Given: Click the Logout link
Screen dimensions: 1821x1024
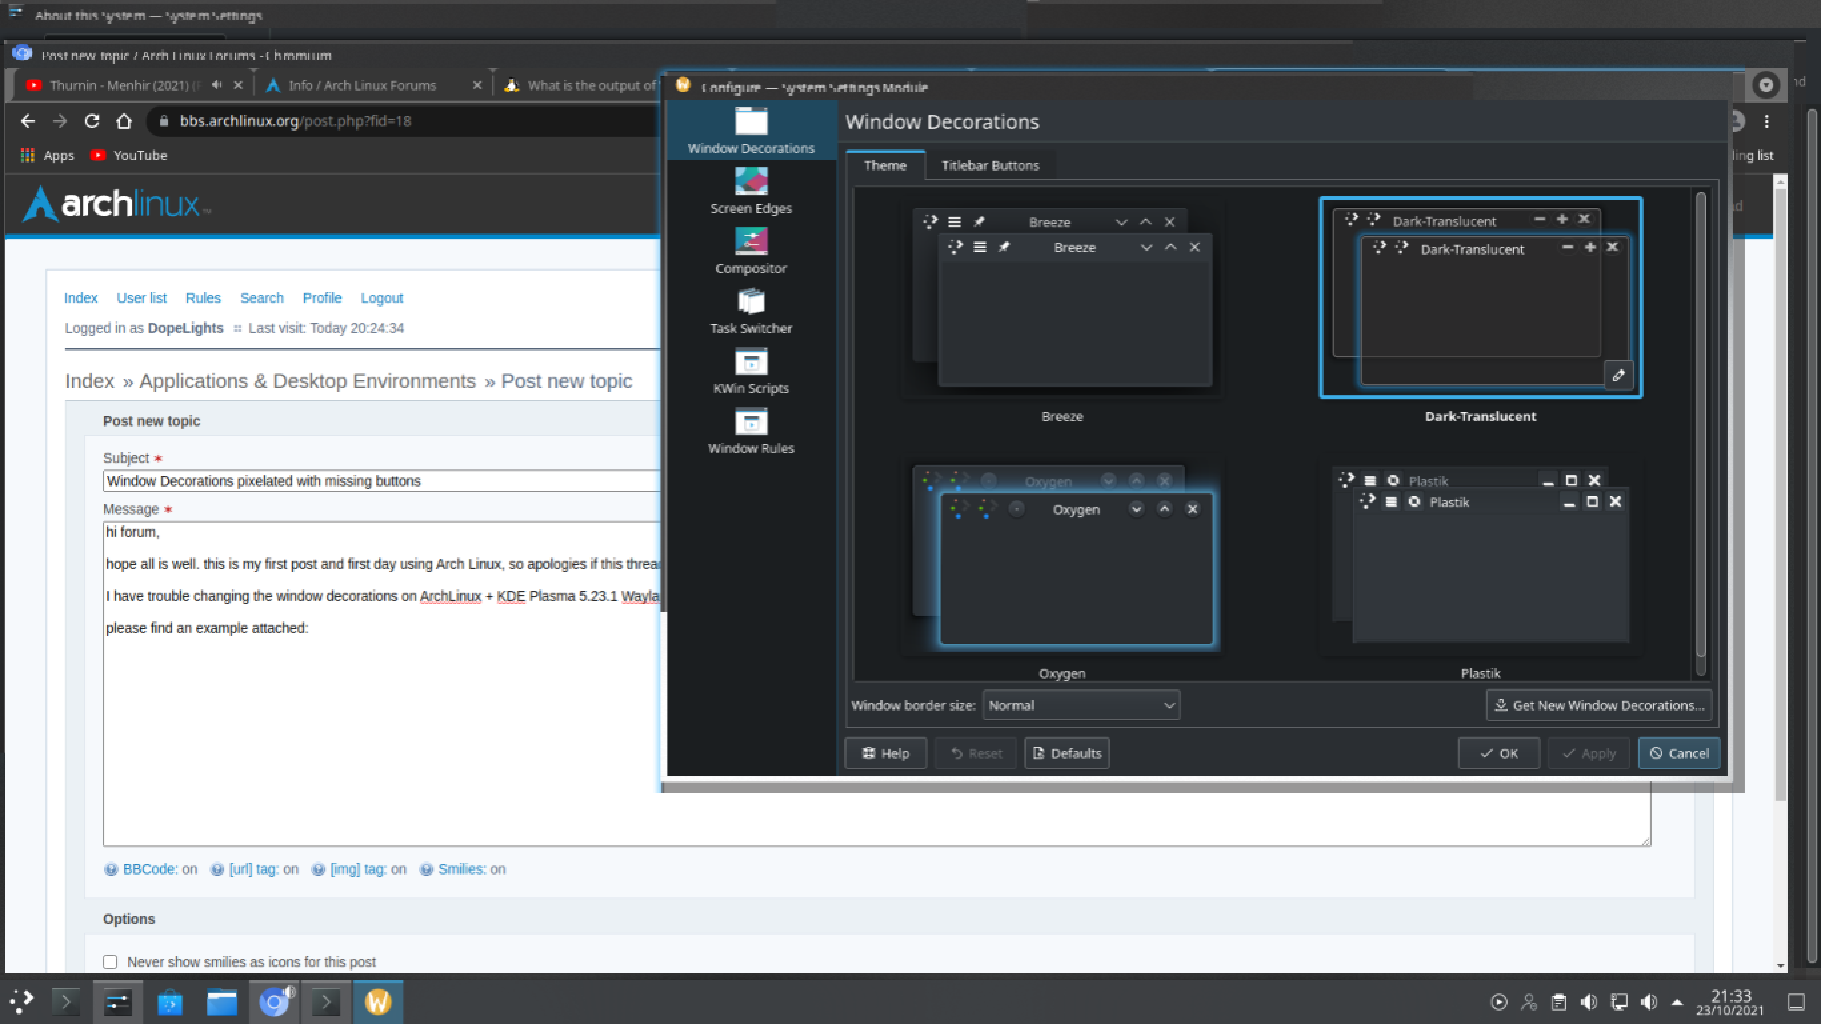Looking at the screenshot, I should pos(382,298).
